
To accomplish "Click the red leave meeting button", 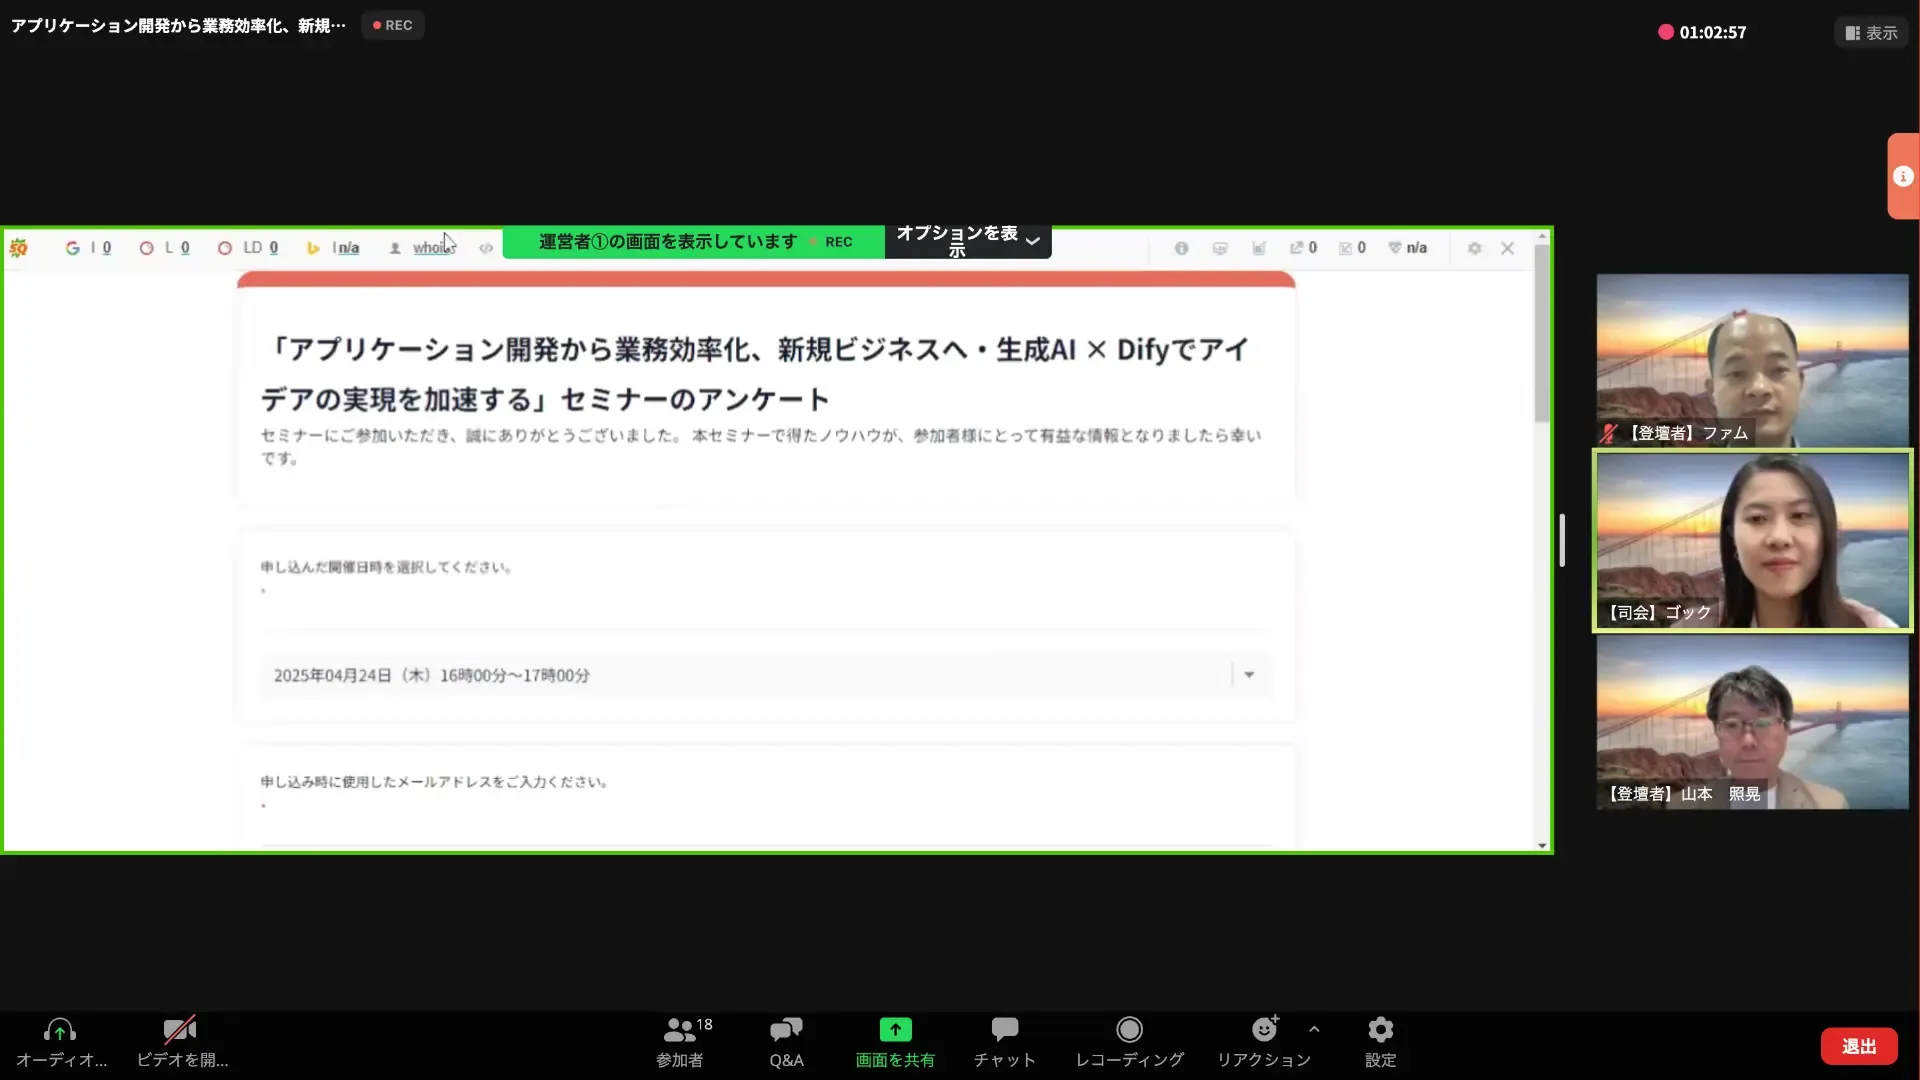I will tap(1859, 1046).
